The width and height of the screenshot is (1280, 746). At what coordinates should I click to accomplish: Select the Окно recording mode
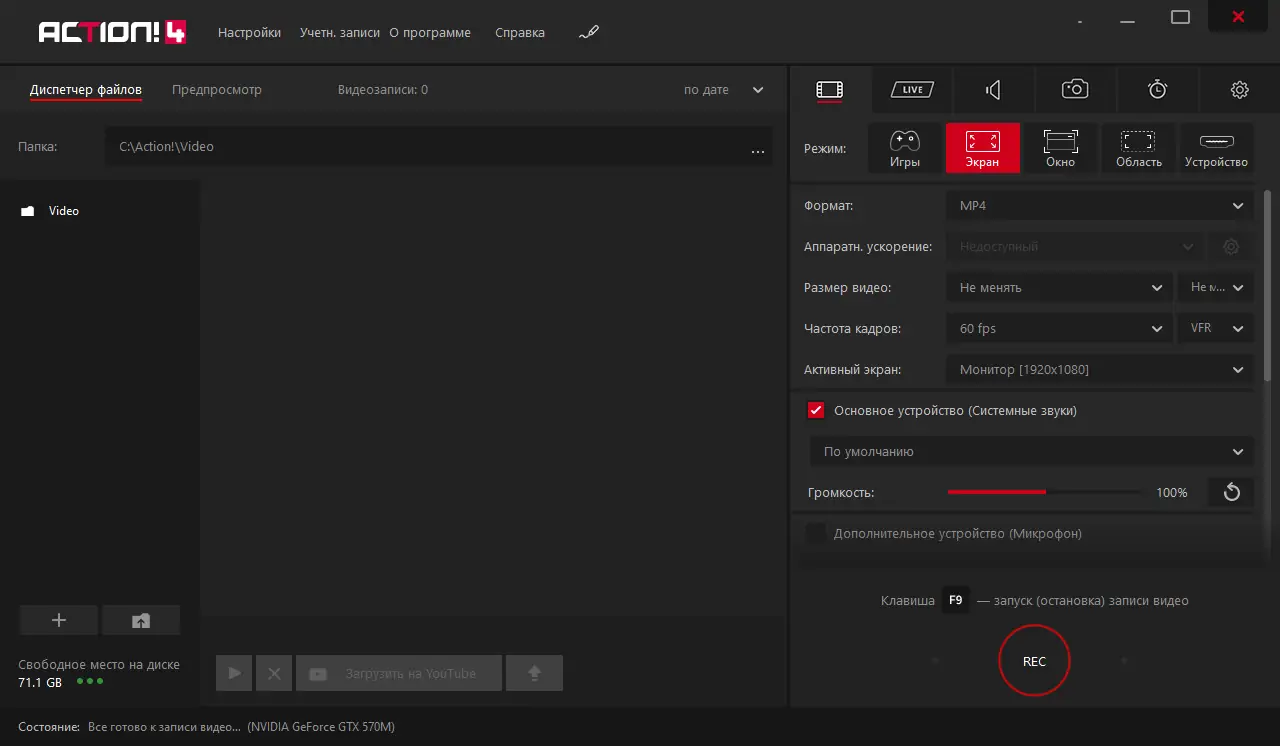click(1060, 148)
